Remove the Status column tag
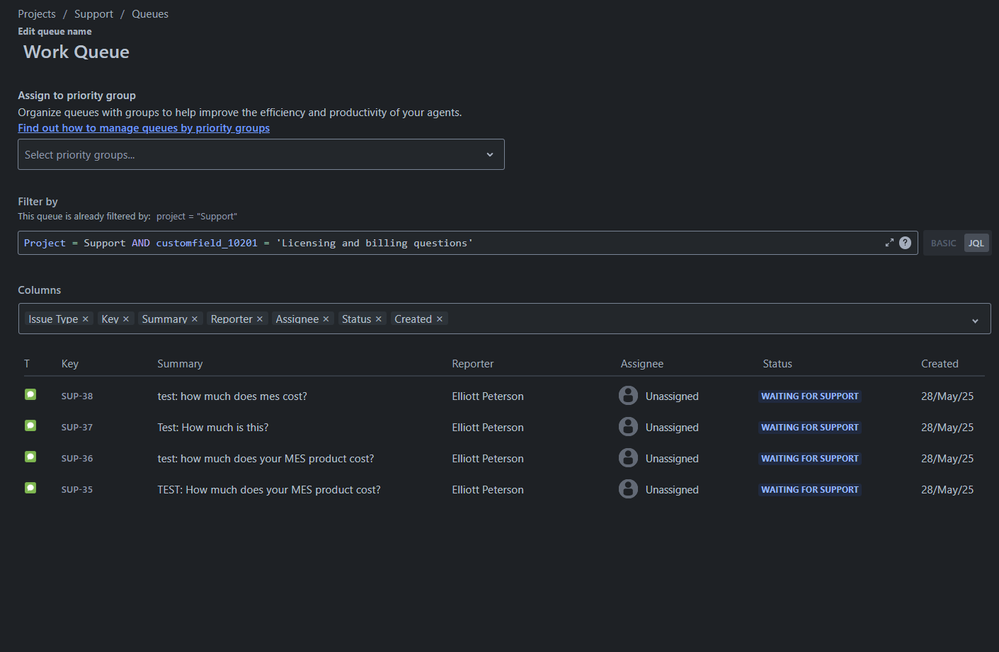Screen dimensions: 999x652 (x=378, y=319)
